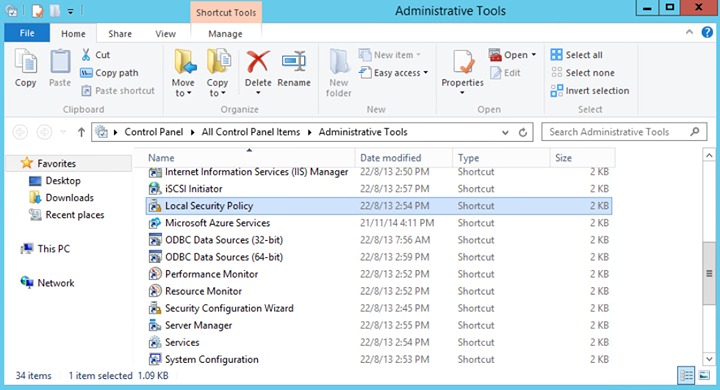Click the blue Help question mark icon
The image size is (720, 390).
coord(707,32)
